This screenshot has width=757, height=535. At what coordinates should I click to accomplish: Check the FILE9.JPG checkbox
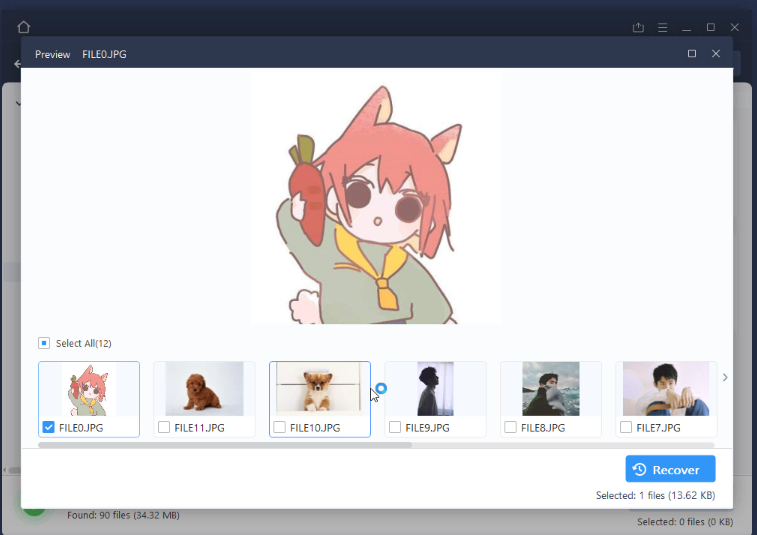(x=395, y=427)
